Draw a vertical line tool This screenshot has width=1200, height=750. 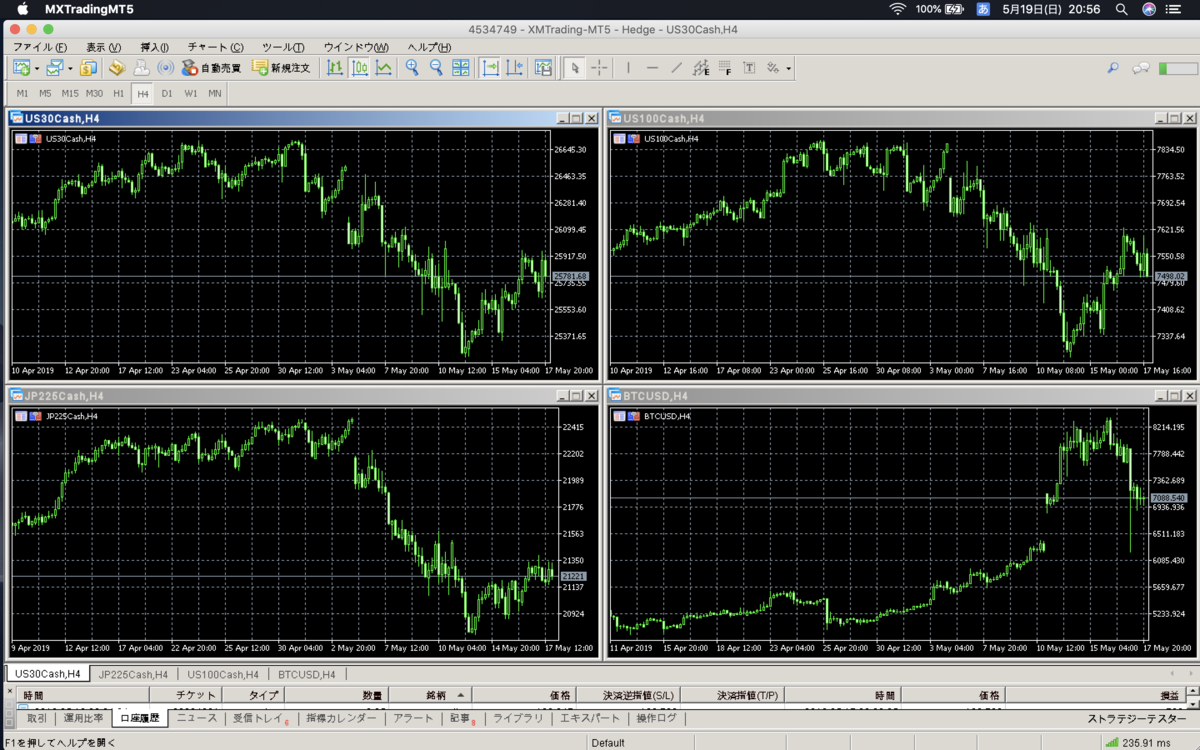coord(628,68)
